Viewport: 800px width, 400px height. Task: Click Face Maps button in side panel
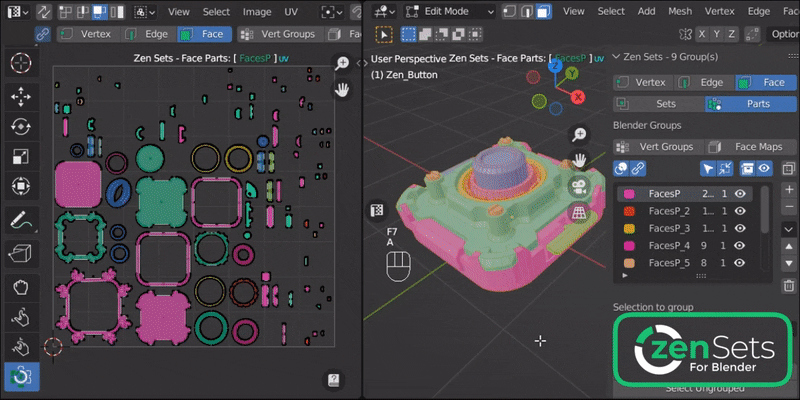tap(751, 147)
